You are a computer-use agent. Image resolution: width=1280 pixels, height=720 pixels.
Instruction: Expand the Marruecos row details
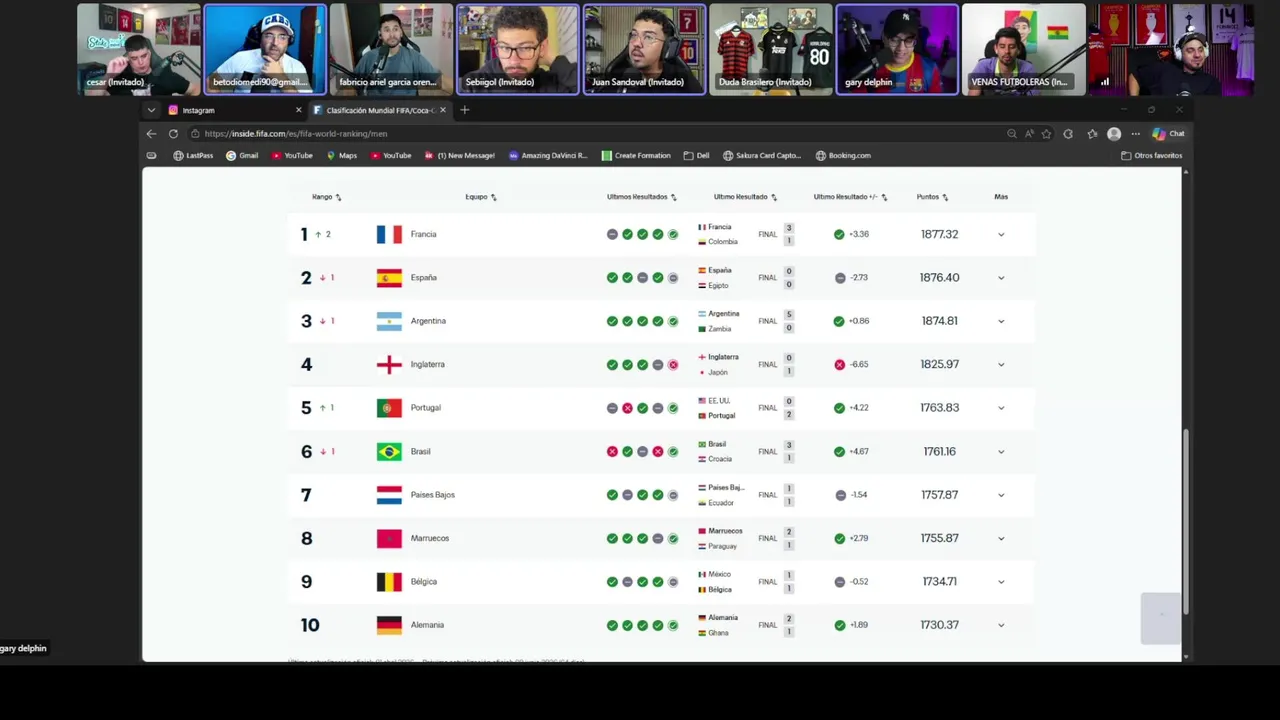coord(1001,538)
